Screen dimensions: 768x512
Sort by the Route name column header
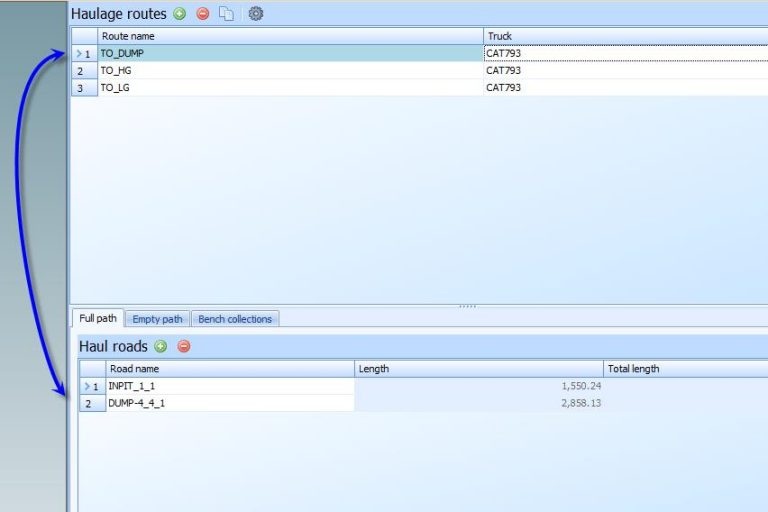(290, 36)
